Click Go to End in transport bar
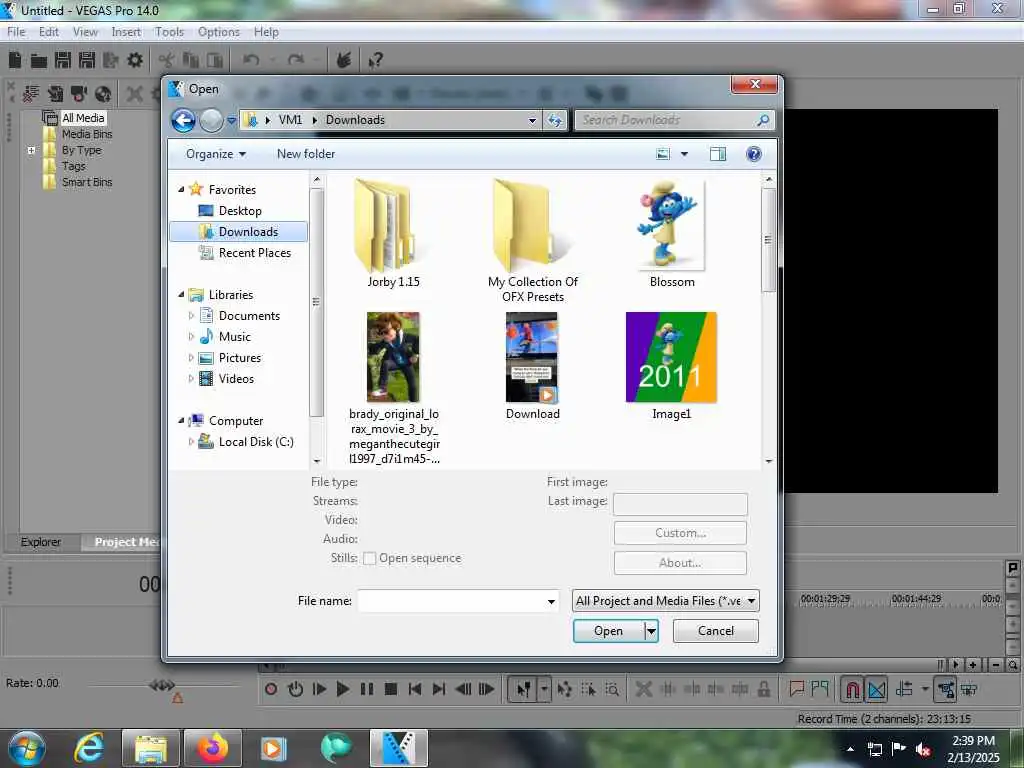 tap(439, 689)
